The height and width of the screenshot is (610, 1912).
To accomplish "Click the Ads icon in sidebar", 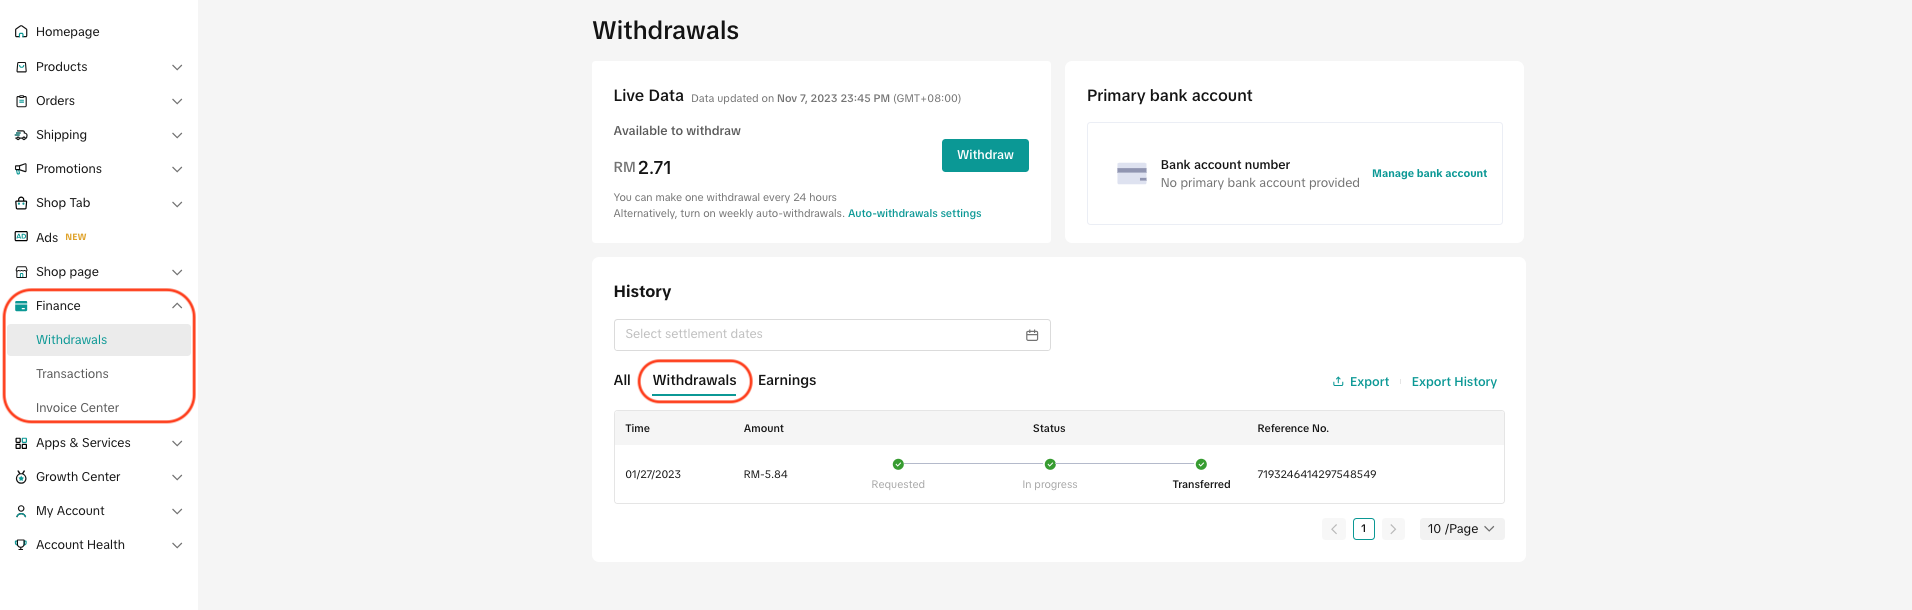I will coord(21,237).
